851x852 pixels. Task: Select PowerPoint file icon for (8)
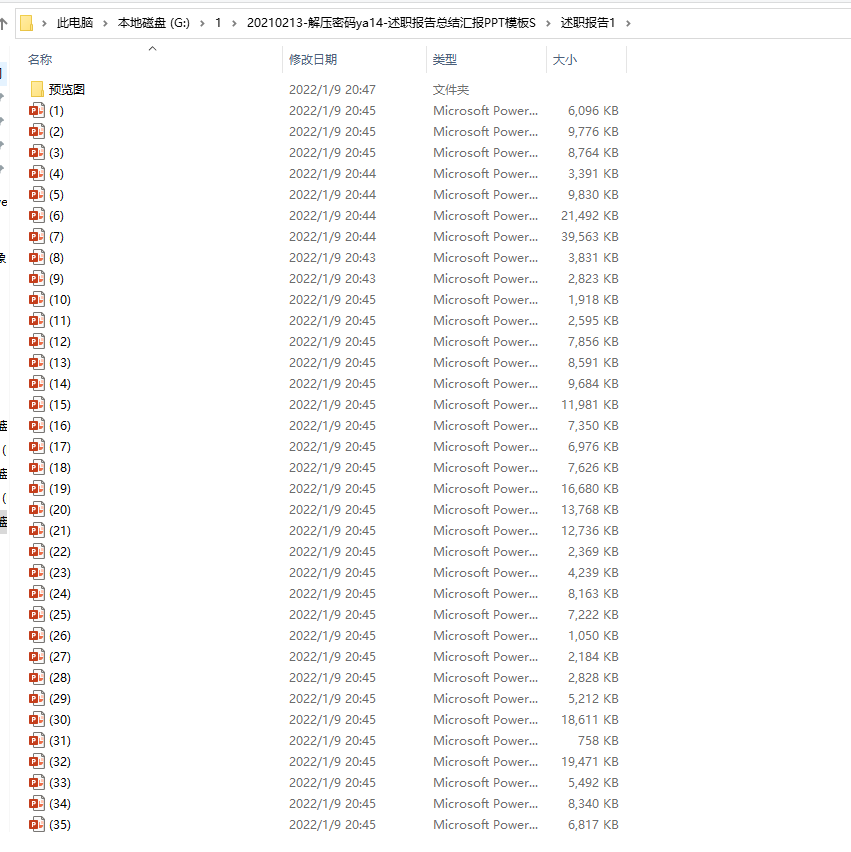click(37, 258)
